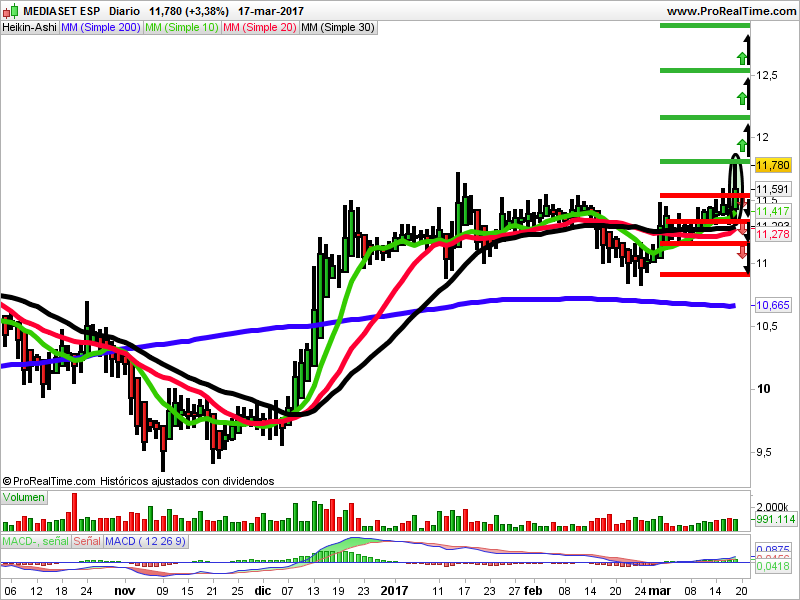Click the Diario timeframe label

coord(124,11)
